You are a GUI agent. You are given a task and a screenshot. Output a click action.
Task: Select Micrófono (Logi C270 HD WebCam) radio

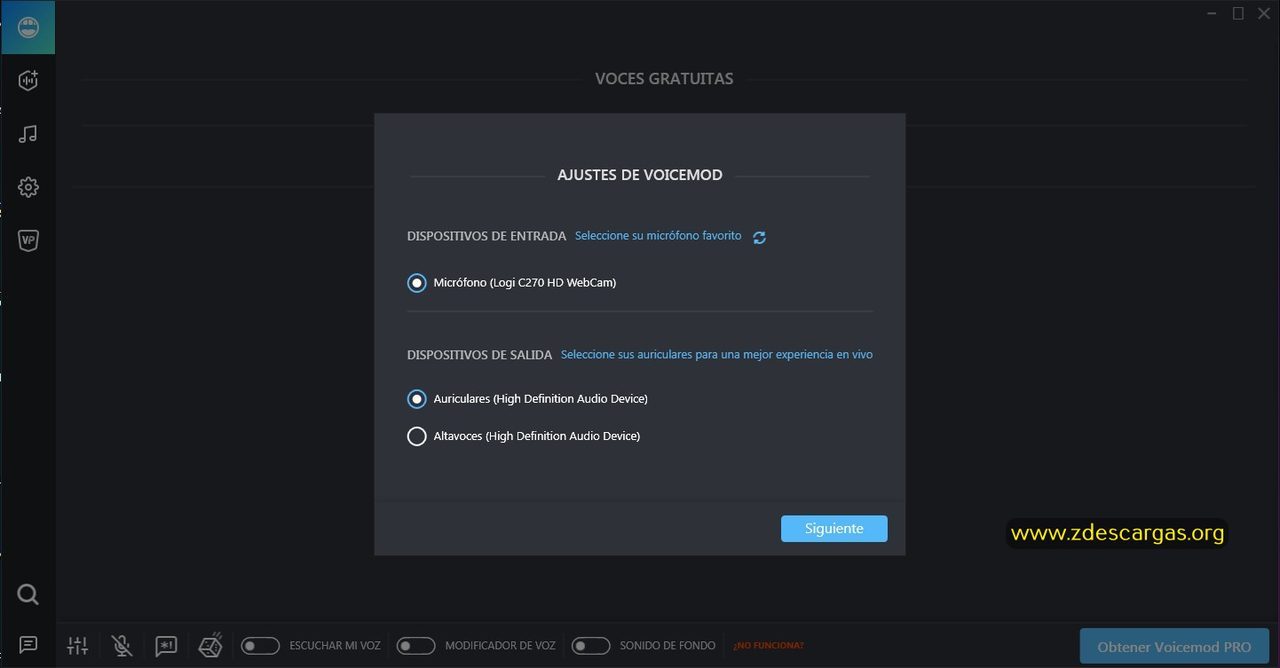click(x=417, y=283)
